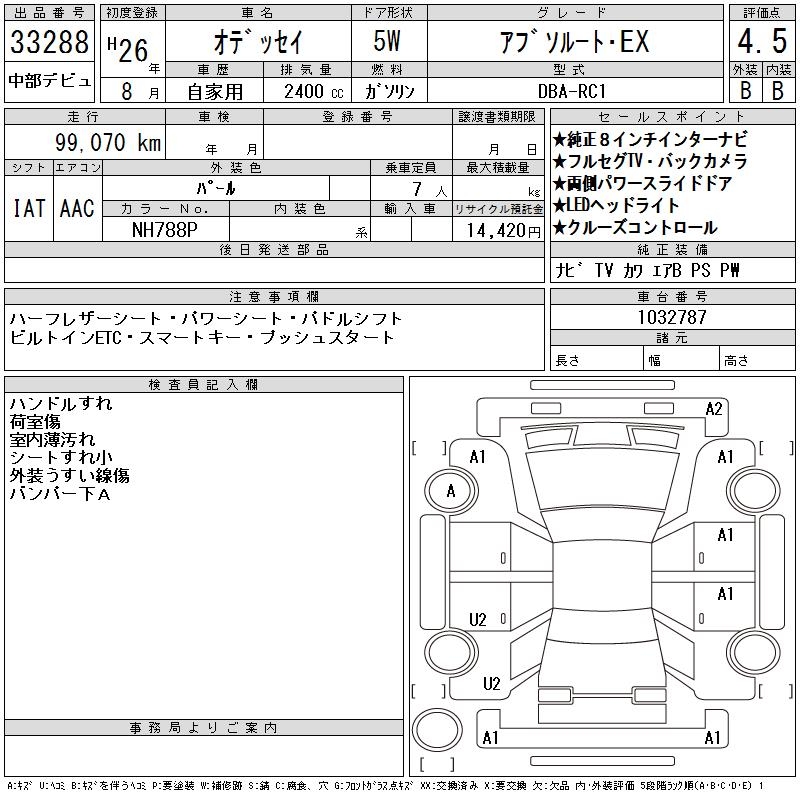Click the spare tire circle below the diagram
800x800 pixels.
tap(437, 729)
